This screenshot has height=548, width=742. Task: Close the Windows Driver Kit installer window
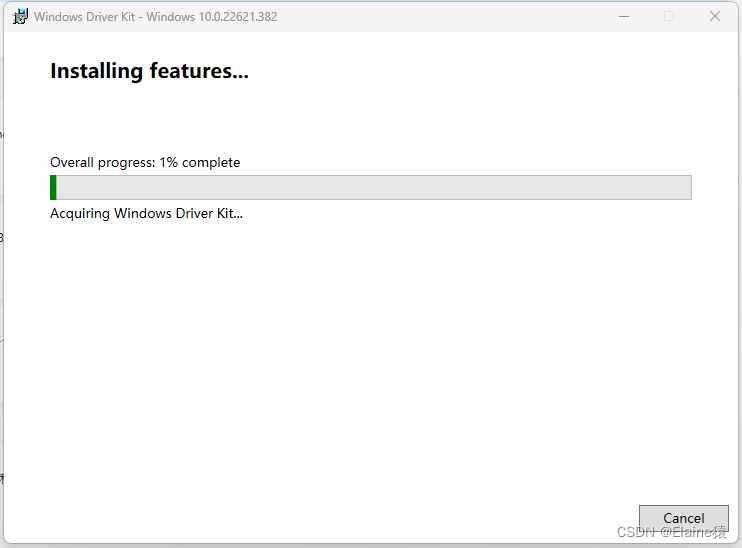point(715,17)
